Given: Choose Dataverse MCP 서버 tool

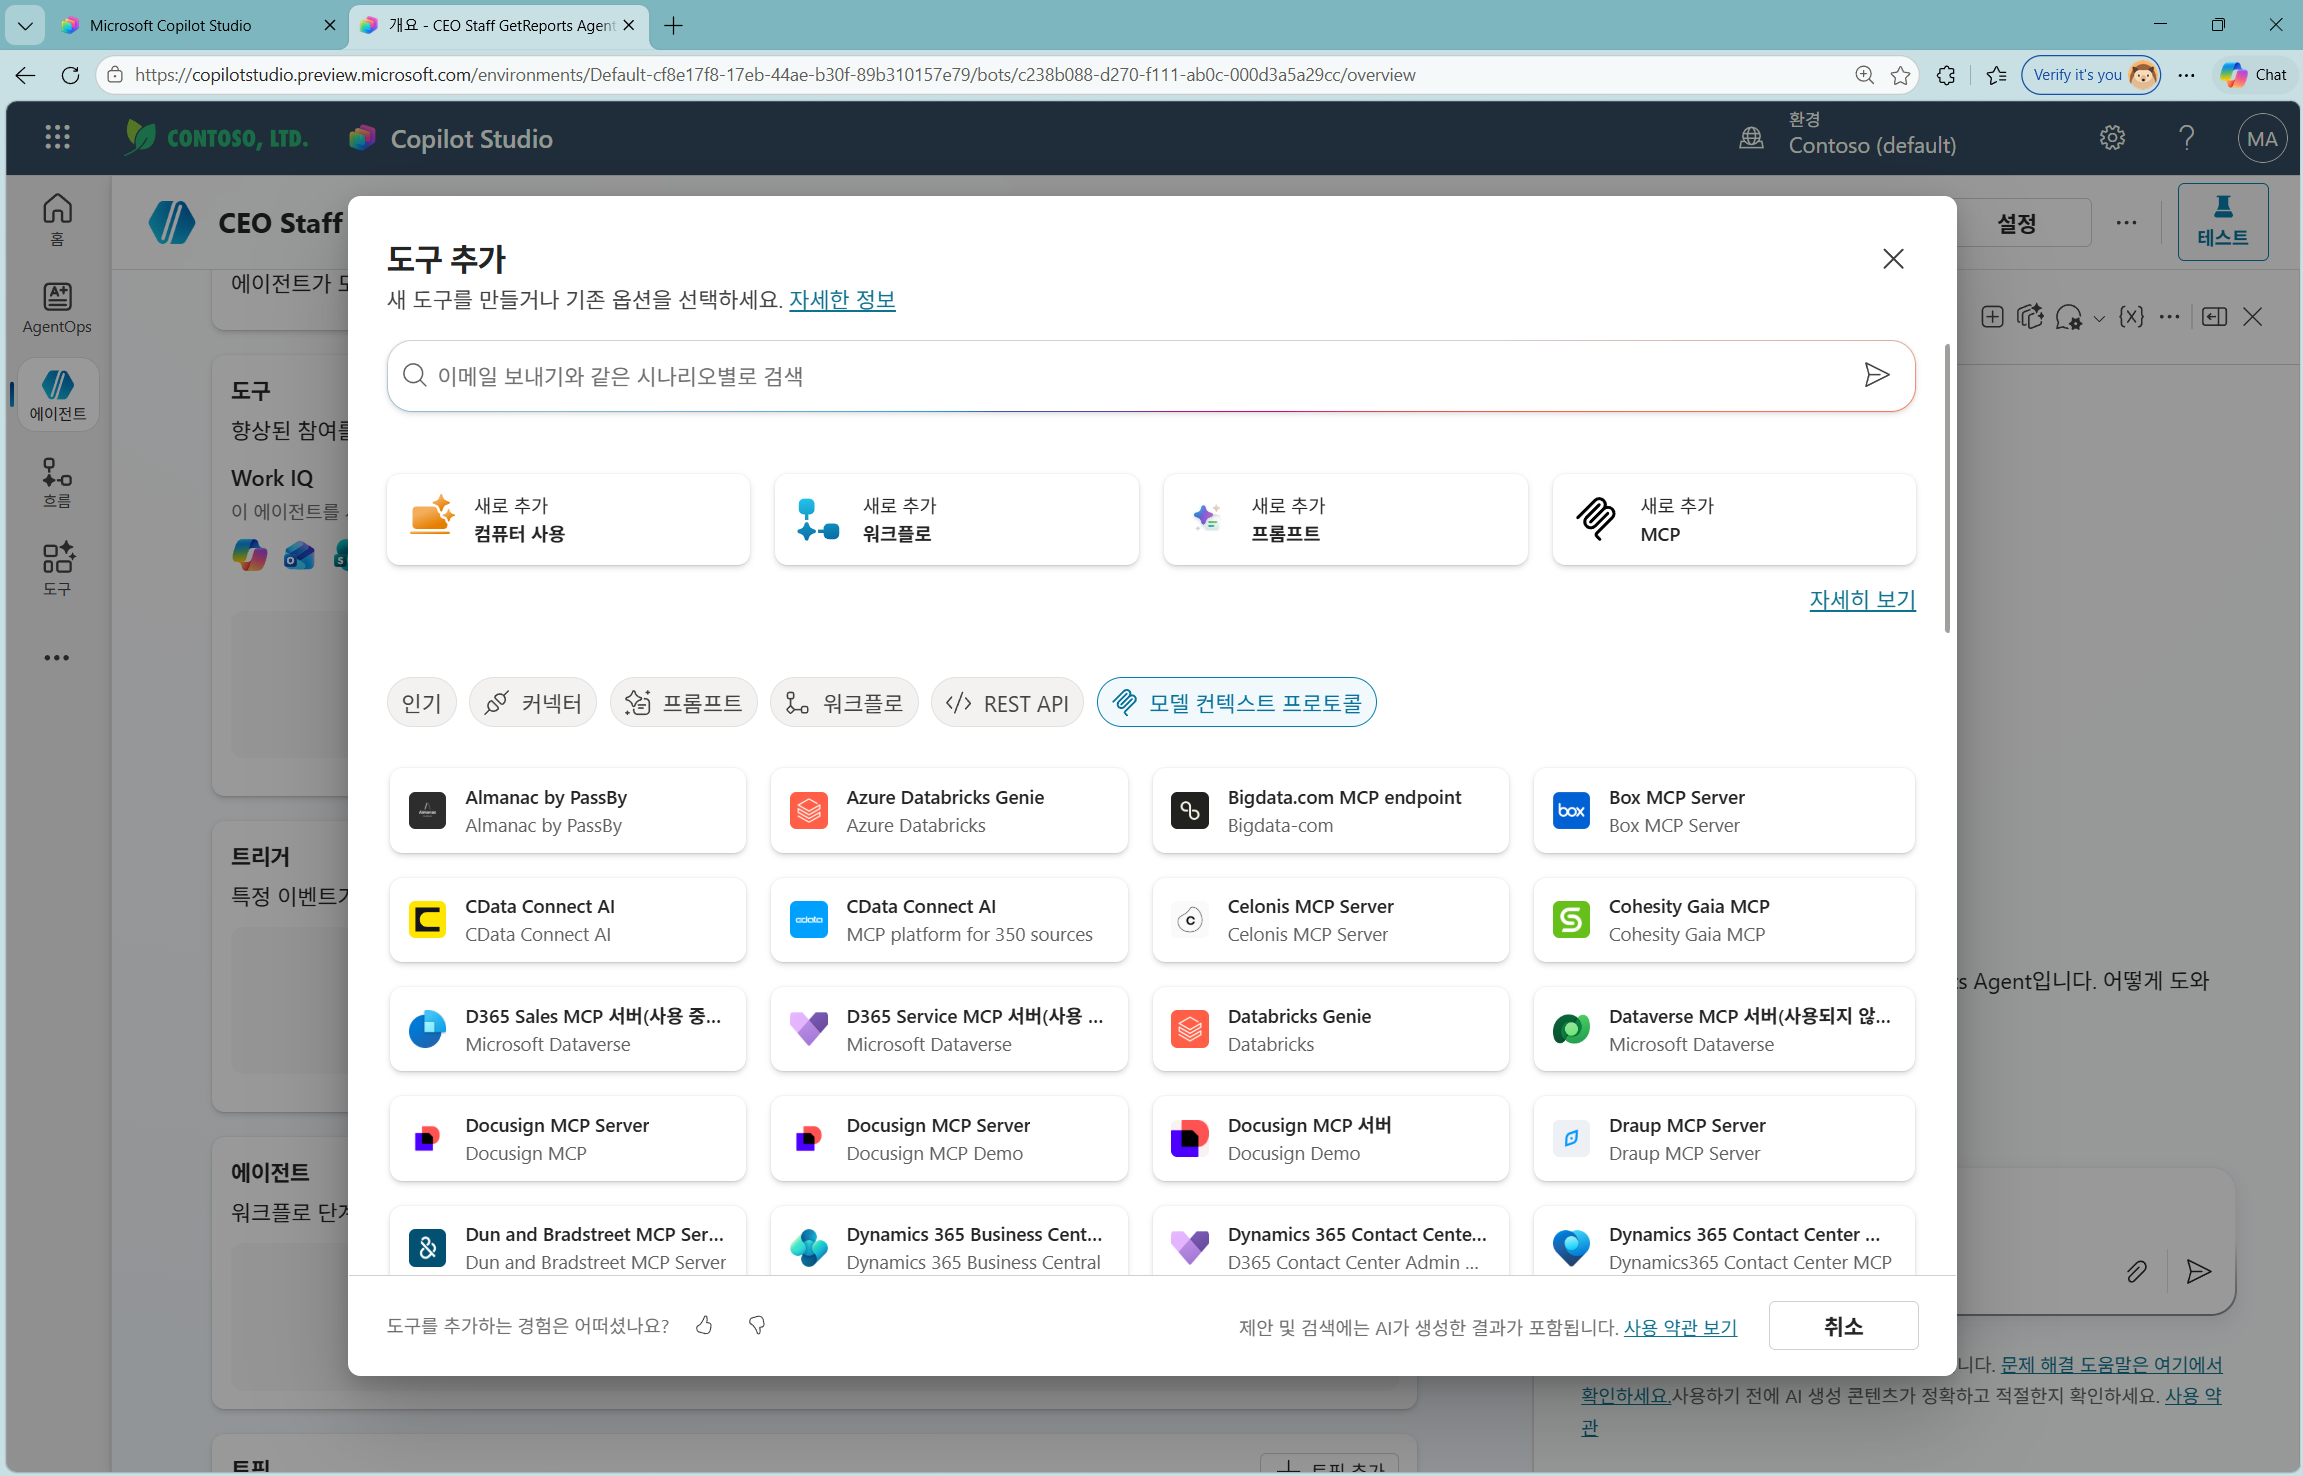Looking at the screenshot, I should [x=1724, y=1030].
